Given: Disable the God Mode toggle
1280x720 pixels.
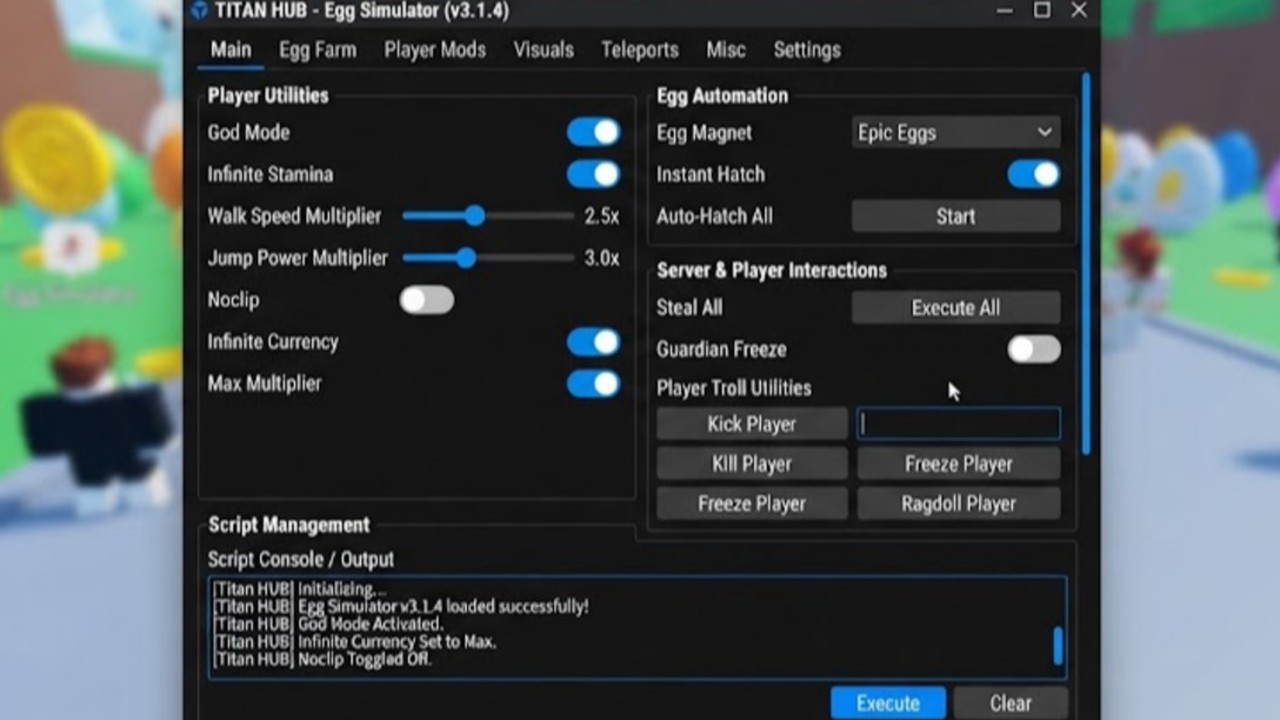Looking at the screenshot, I should point(594,132).
